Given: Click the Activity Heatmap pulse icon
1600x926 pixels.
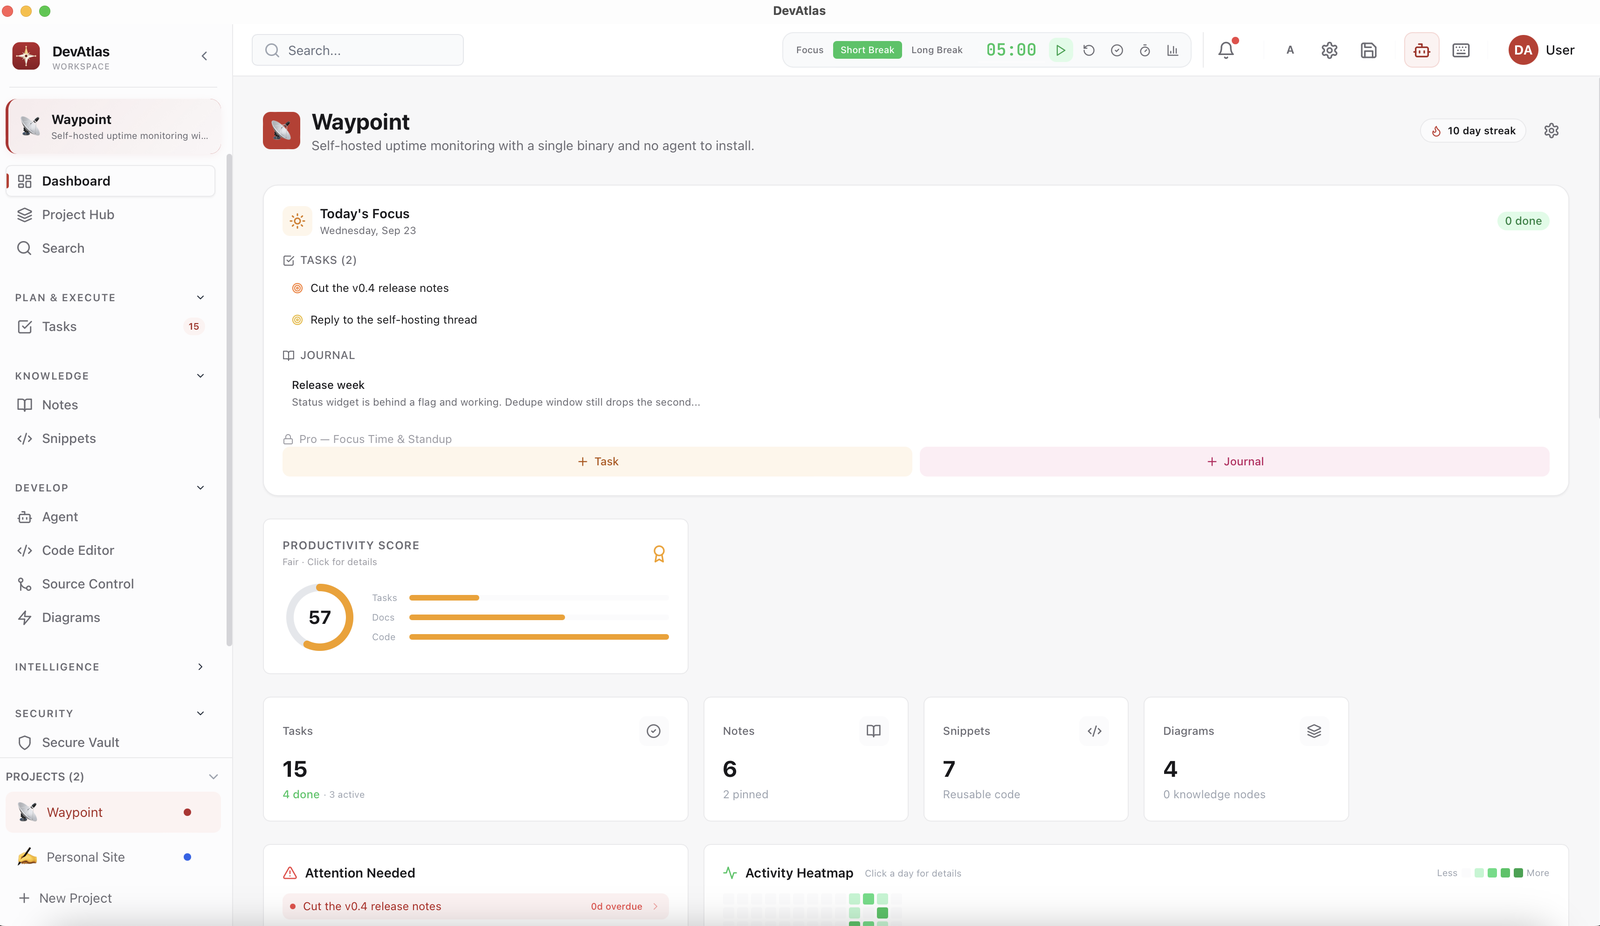Looking at the screenshot, I should coord(730,873).
